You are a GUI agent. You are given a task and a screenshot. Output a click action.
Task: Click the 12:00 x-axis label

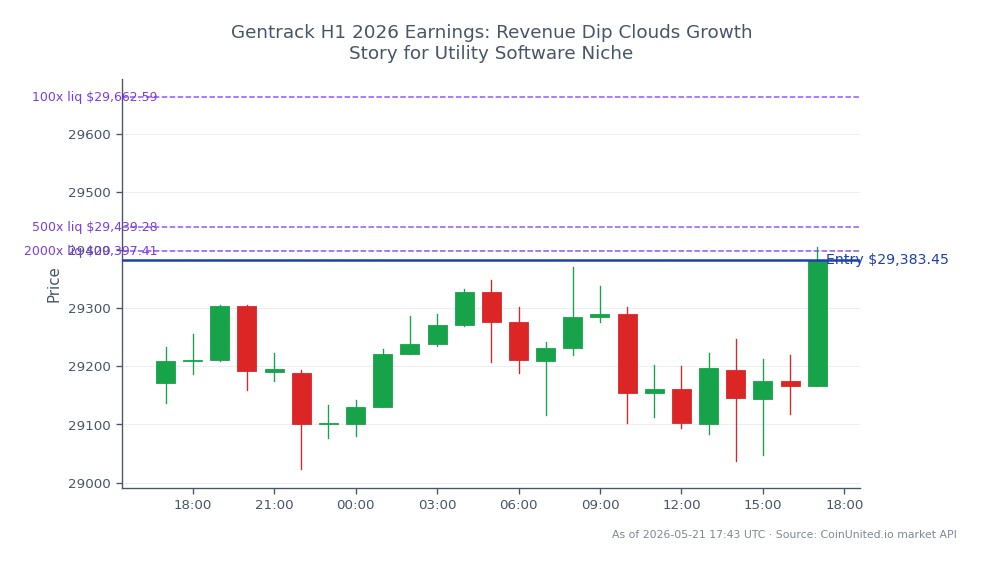pos(681,505)
